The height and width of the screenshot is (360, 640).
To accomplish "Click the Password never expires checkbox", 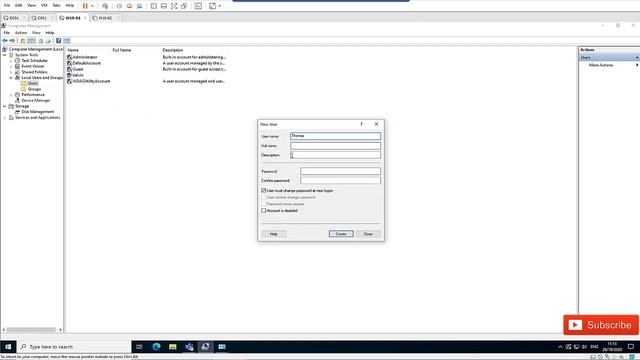I will (x=264, y=204).
